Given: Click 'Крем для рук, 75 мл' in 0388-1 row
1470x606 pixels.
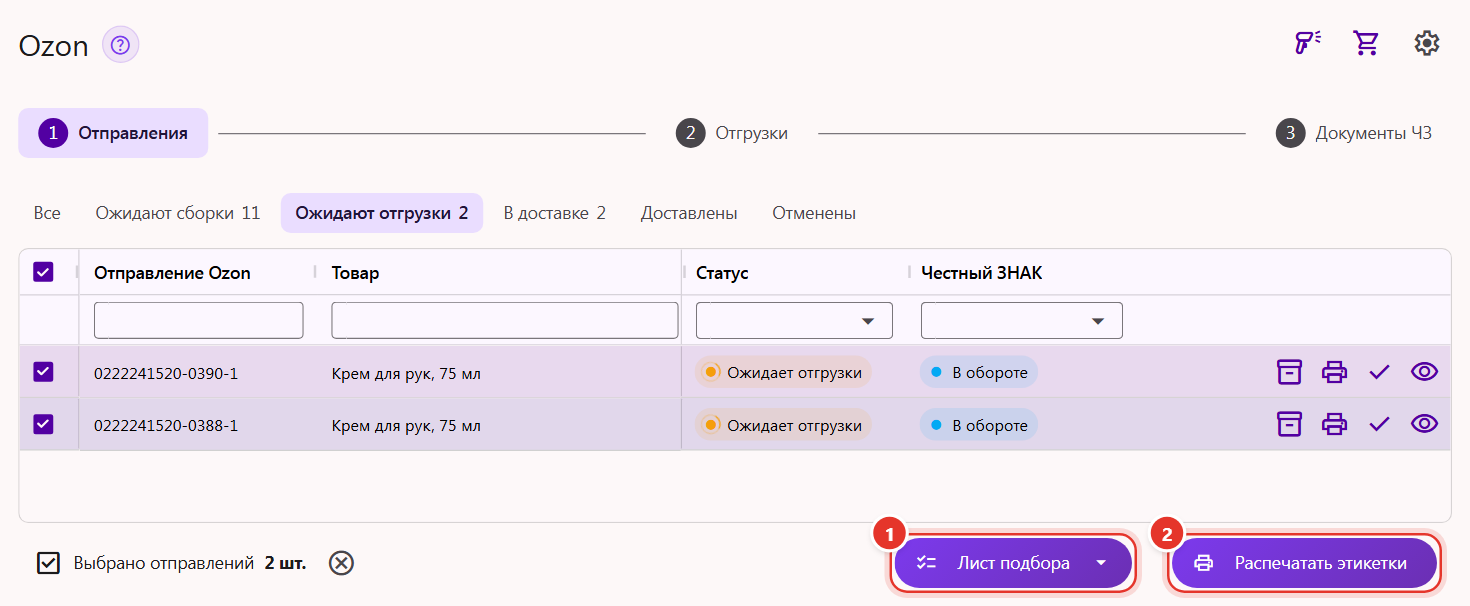Looking at the screenshot, I should point(406,425).
